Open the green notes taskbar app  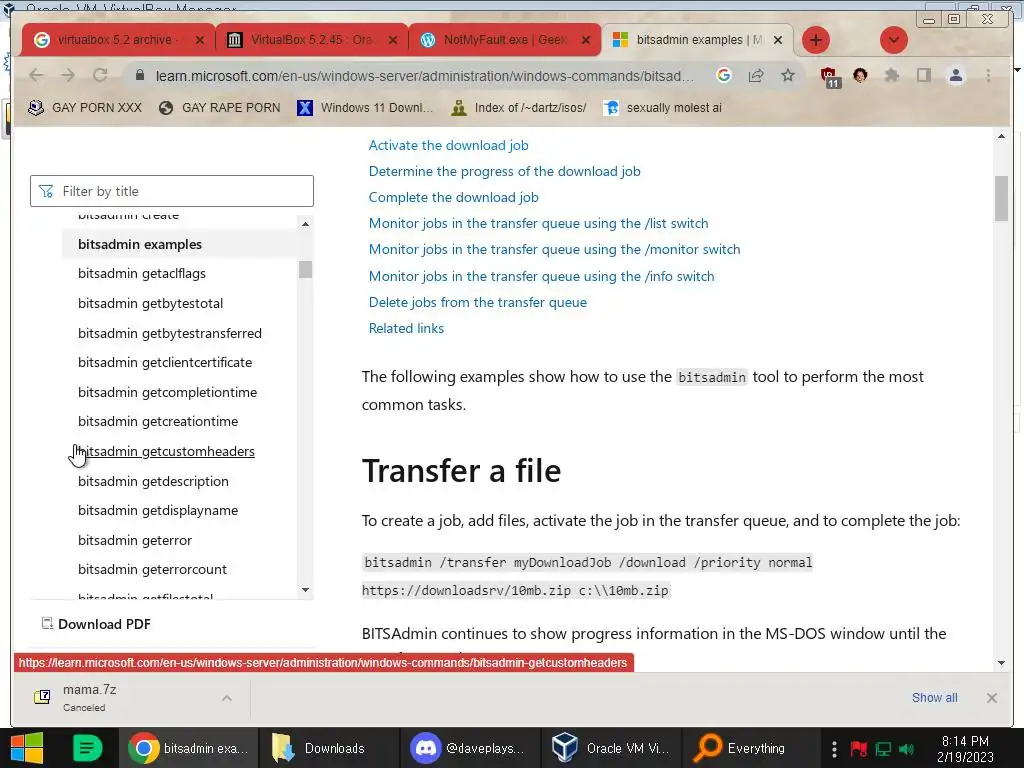[87, 748]
